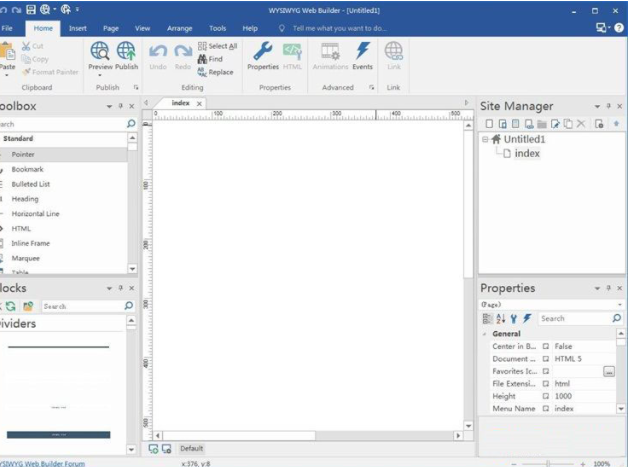632x467 pixels.
Task: Collapse the General properties category
Action: 484,334
